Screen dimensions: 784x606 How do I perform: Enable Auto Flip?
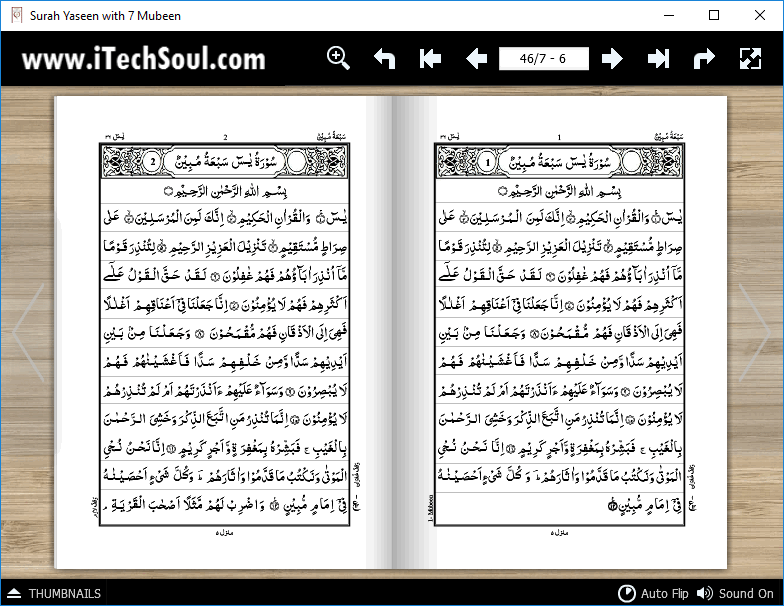[654, 594]
